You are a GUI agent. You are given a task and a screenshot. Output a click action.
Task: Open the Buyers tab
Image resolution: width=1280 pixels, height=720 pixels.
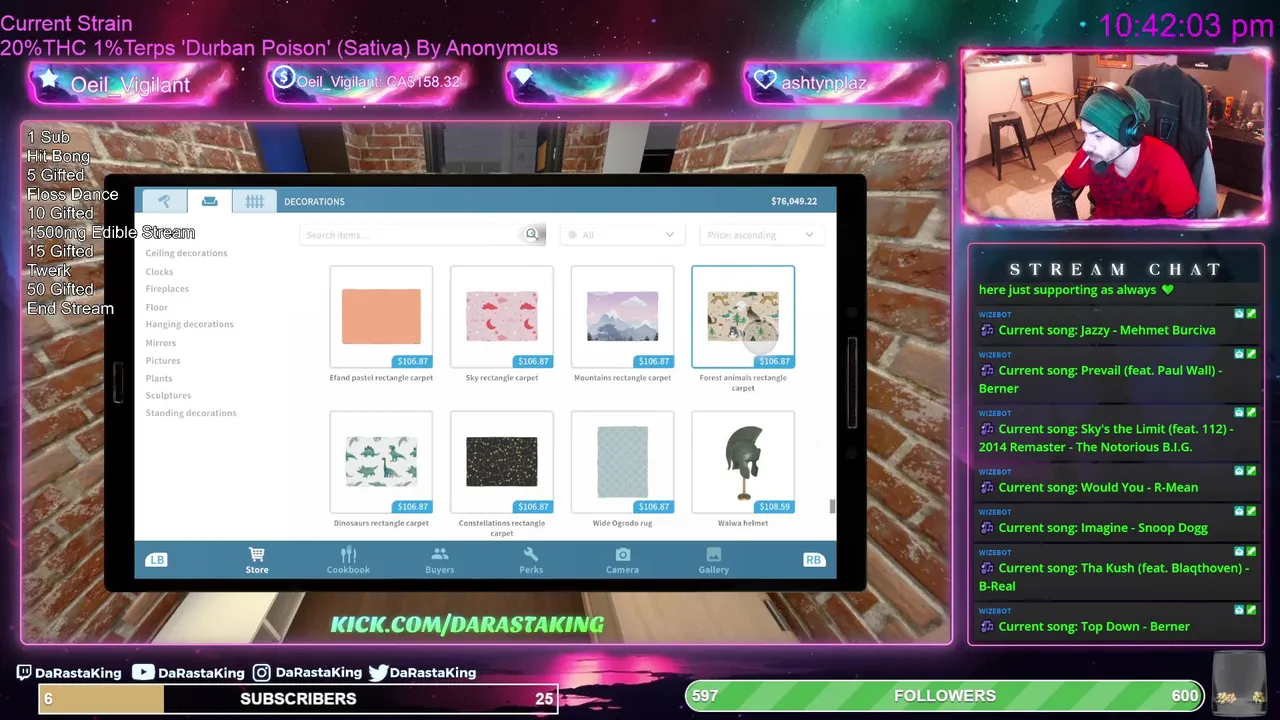coord(439,560)
